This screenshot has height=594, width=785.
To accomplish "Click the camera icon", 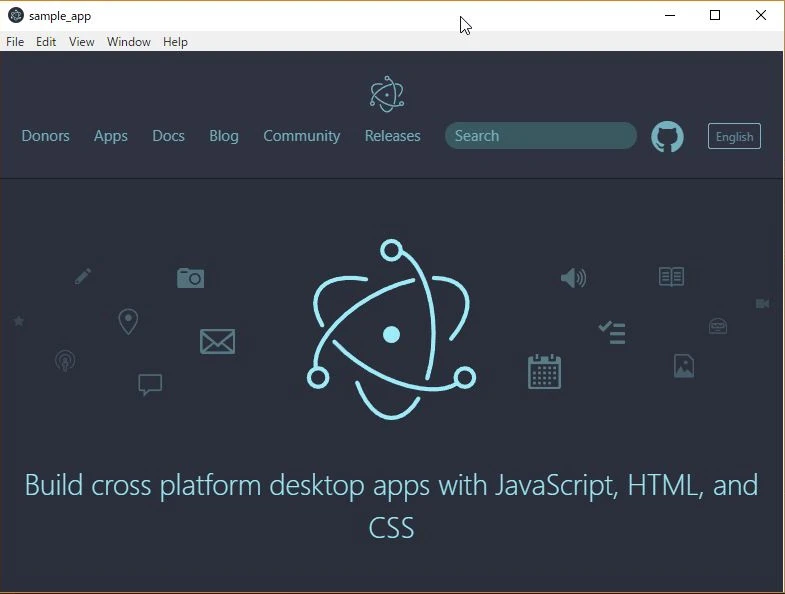I will coord(190,278).
